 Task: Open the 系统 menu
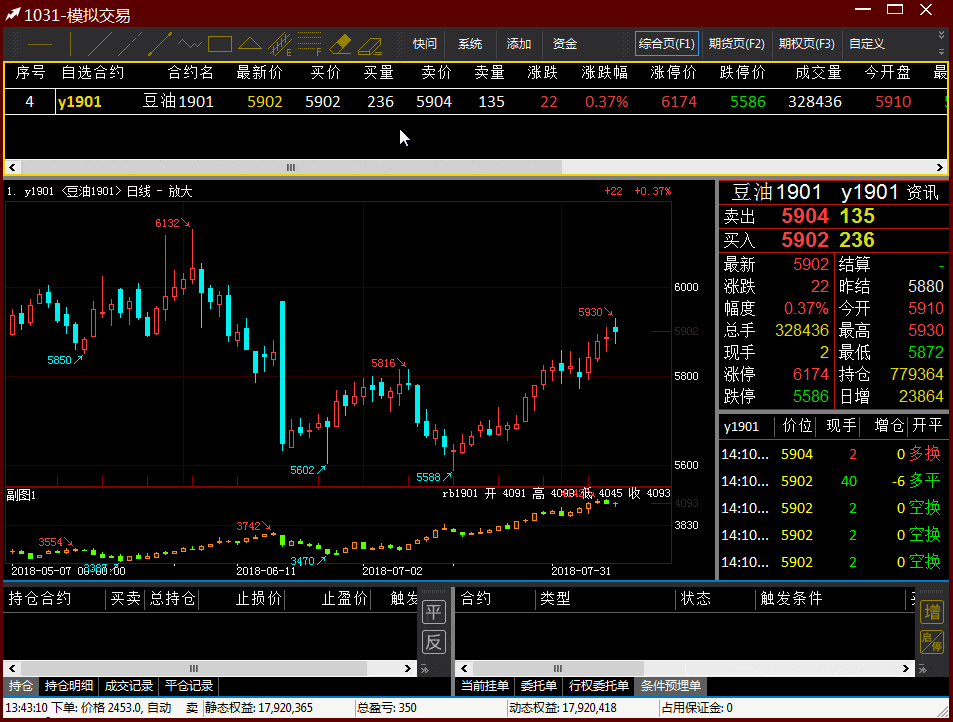pos(470,44)
